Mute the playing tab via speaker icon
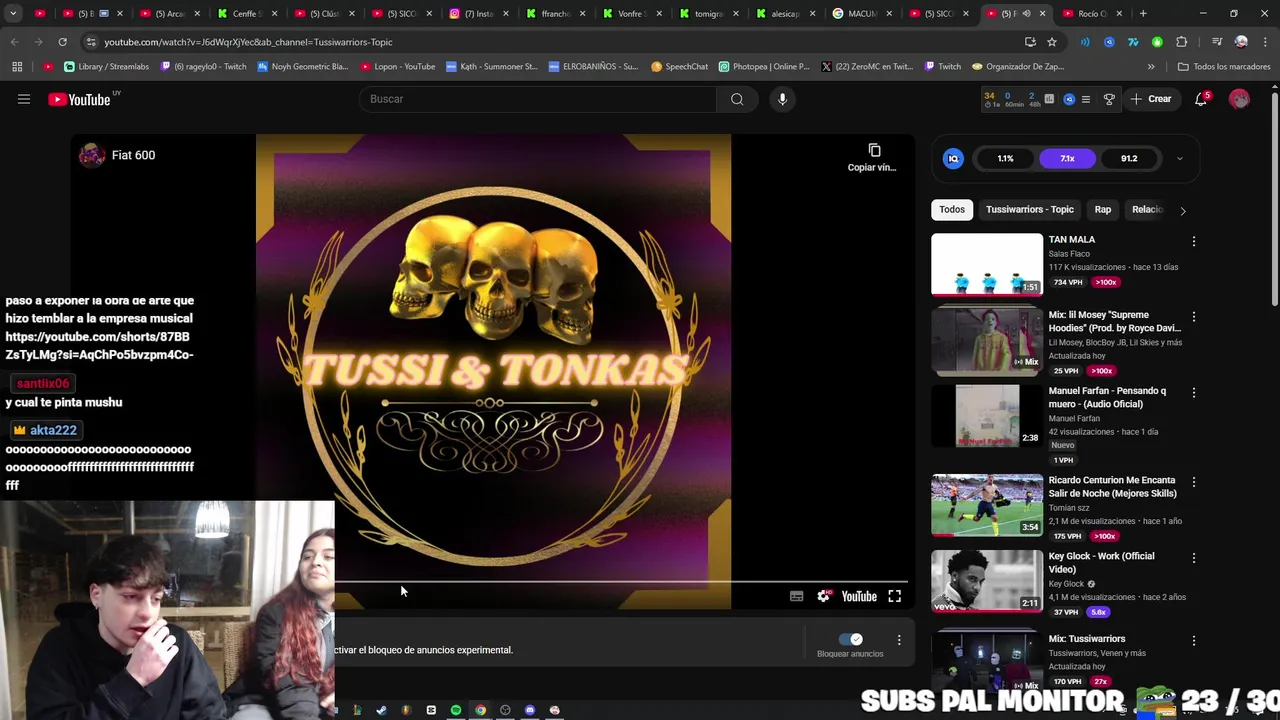1280x720 pixels. pyautogui.click(x=1026, y=14)
